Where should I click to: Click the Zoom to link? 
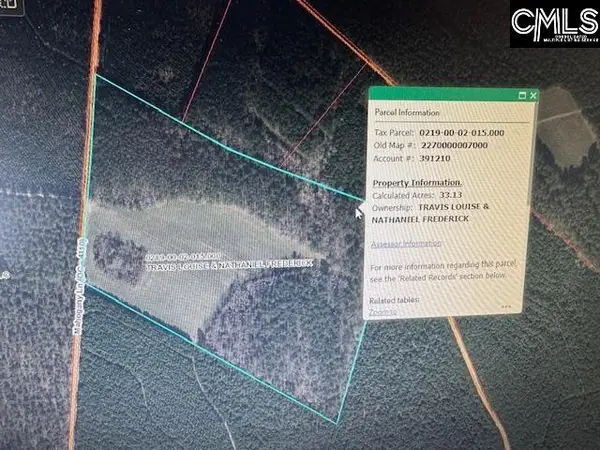(383, 312)
